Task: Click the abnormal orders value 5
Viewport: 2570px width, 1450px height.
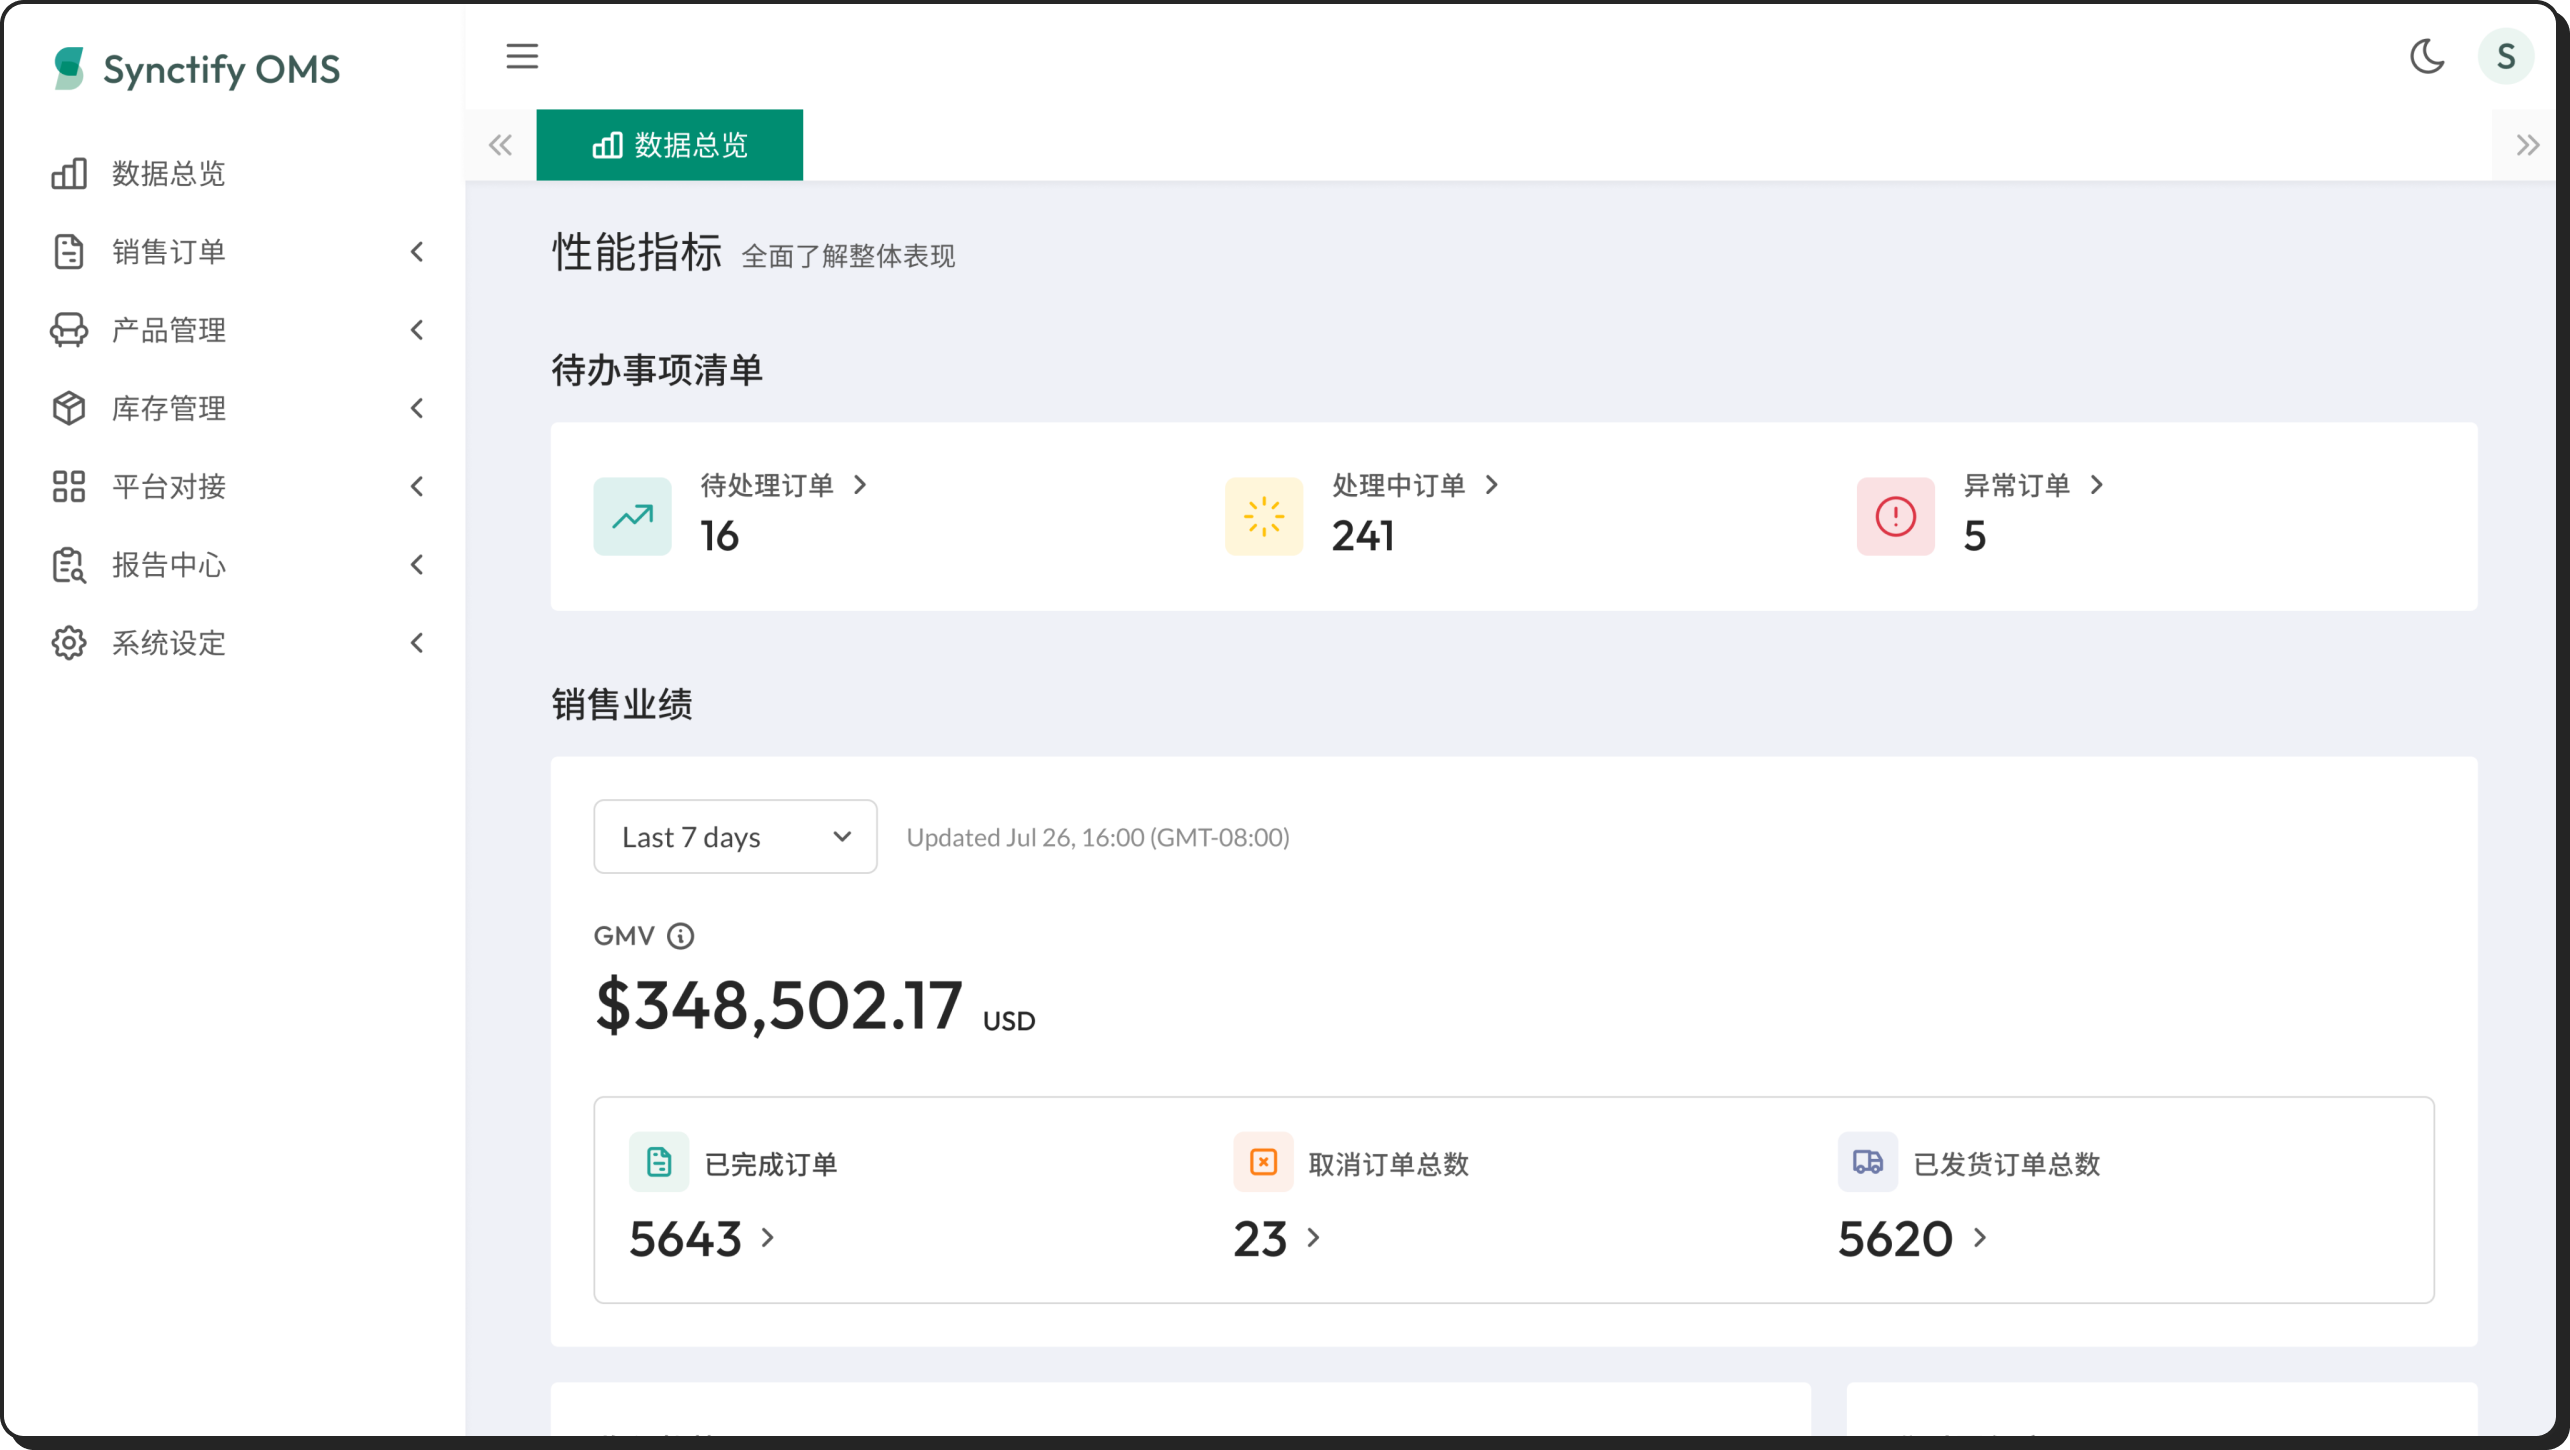Action: pos(1974,536)
